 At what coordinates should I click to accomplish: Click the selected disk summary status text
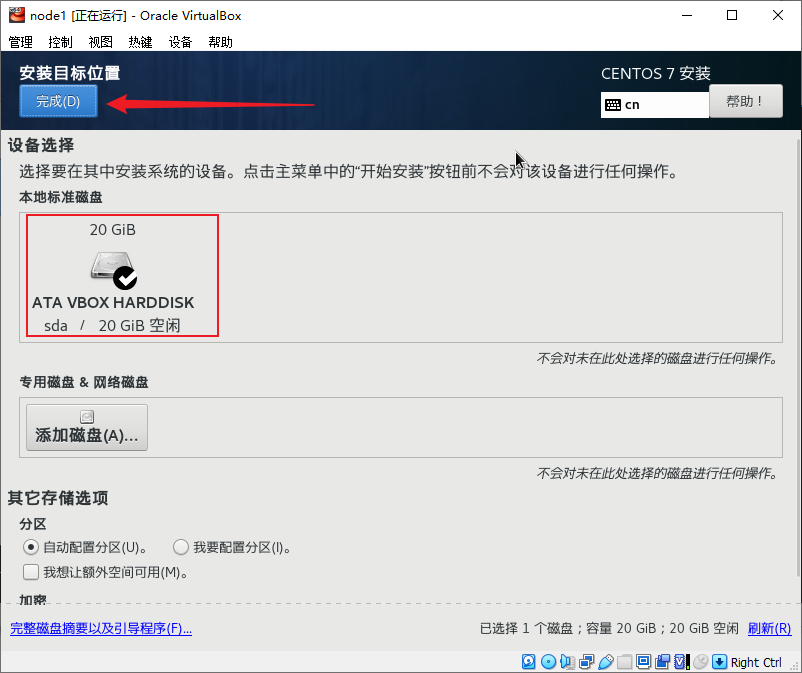point(609,629)
